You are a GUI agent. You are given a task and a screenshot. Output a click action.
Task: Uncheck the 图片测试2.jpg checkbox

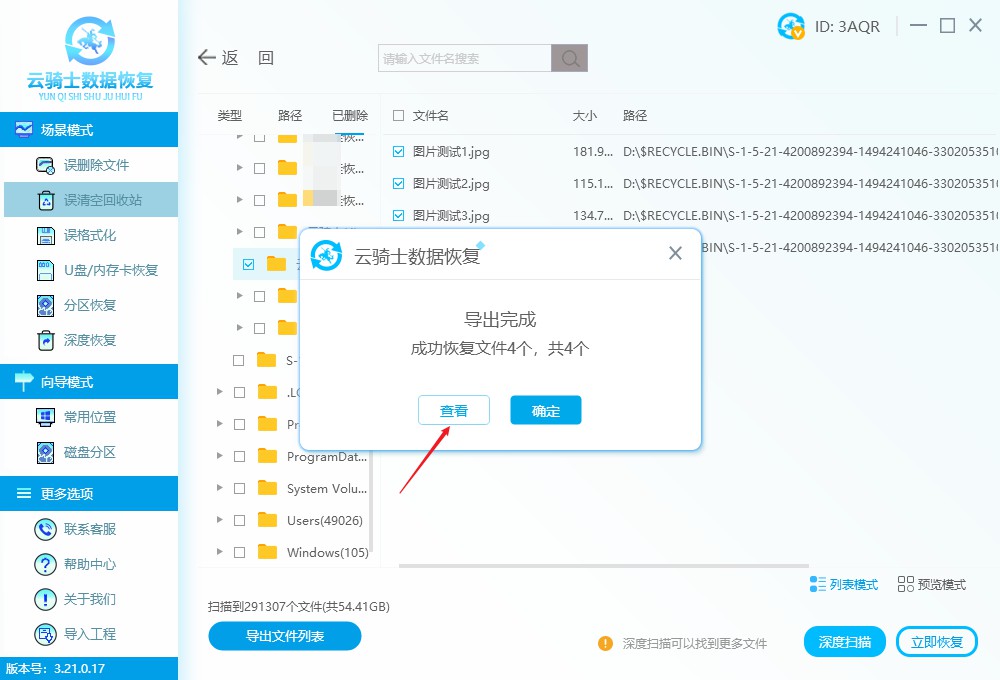point(399,184)
